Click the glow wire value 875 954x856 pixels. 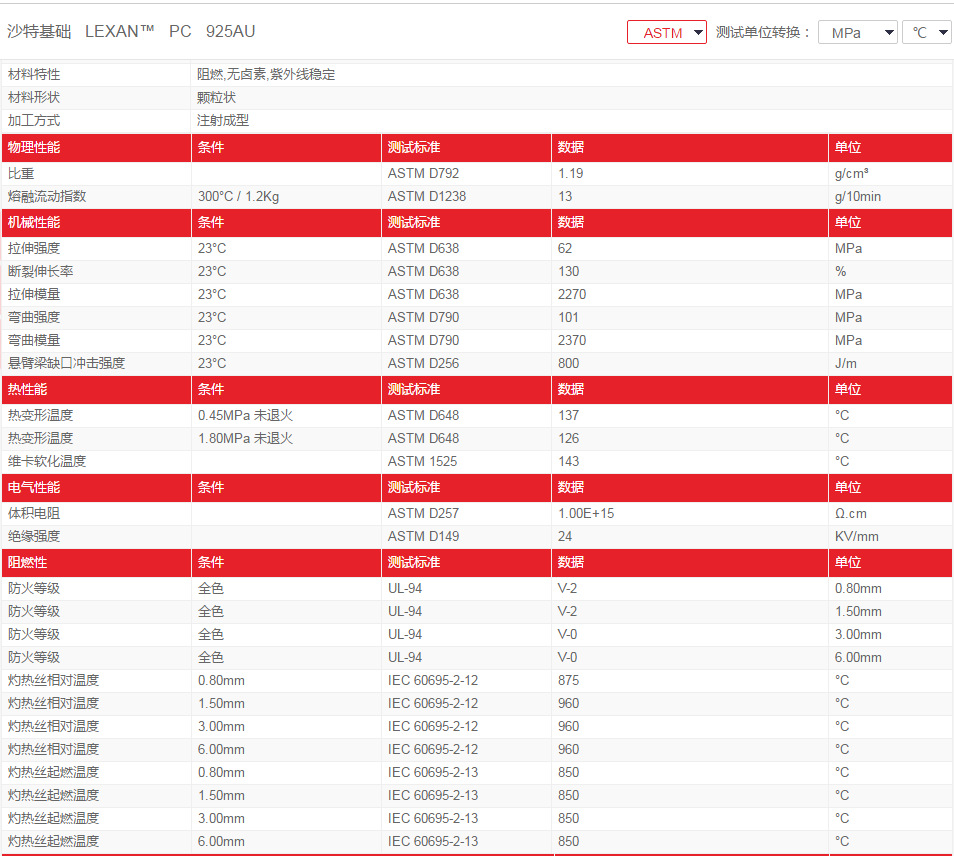569,680
